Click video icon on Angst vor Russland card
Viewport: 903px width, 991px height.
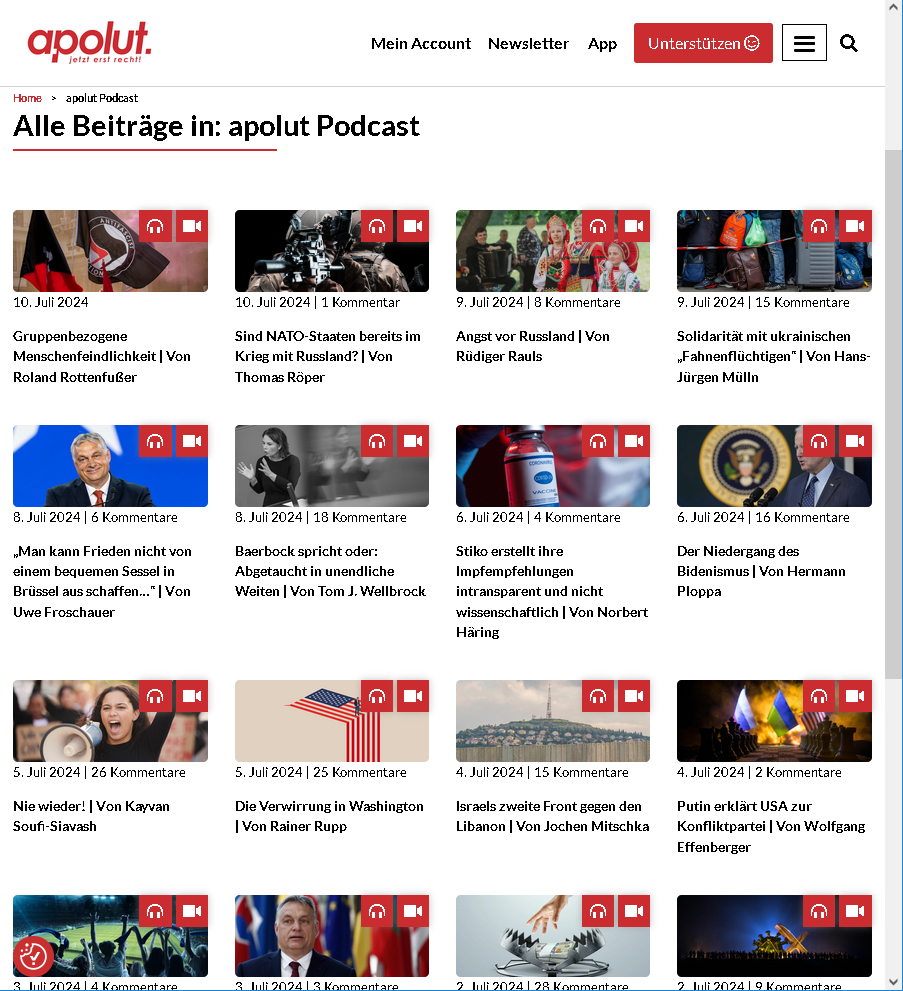click(x=634, y=226)
